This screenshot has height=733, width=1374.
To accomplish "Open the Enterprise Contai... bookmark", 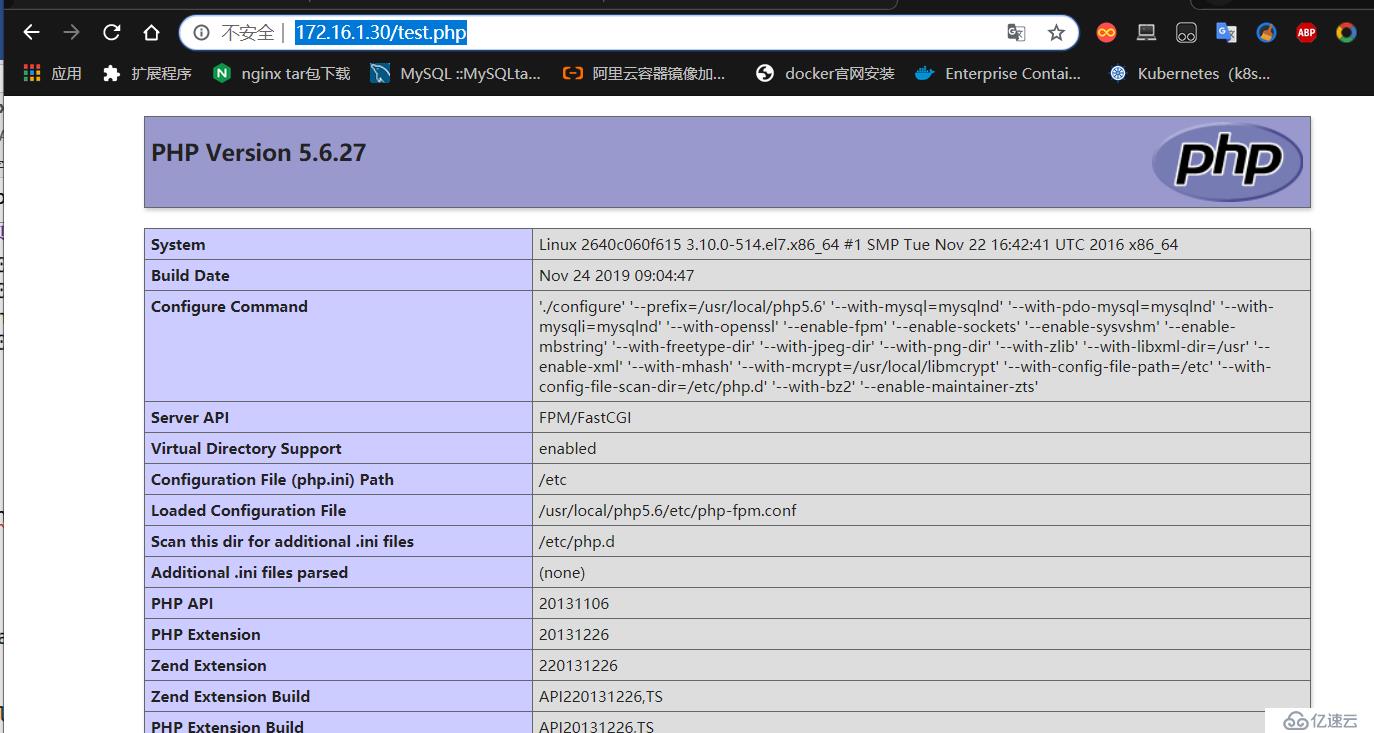I will (x=998, y=73).
